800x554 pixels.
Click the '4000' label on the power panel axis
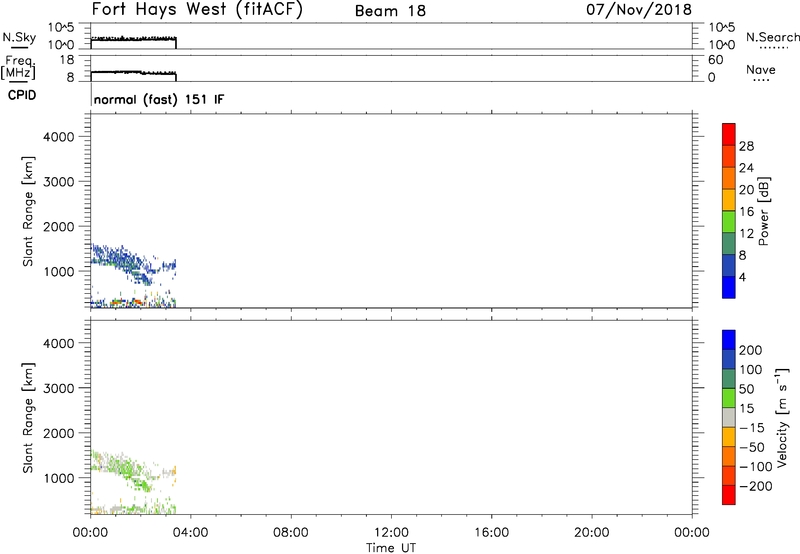coord(59,137)
